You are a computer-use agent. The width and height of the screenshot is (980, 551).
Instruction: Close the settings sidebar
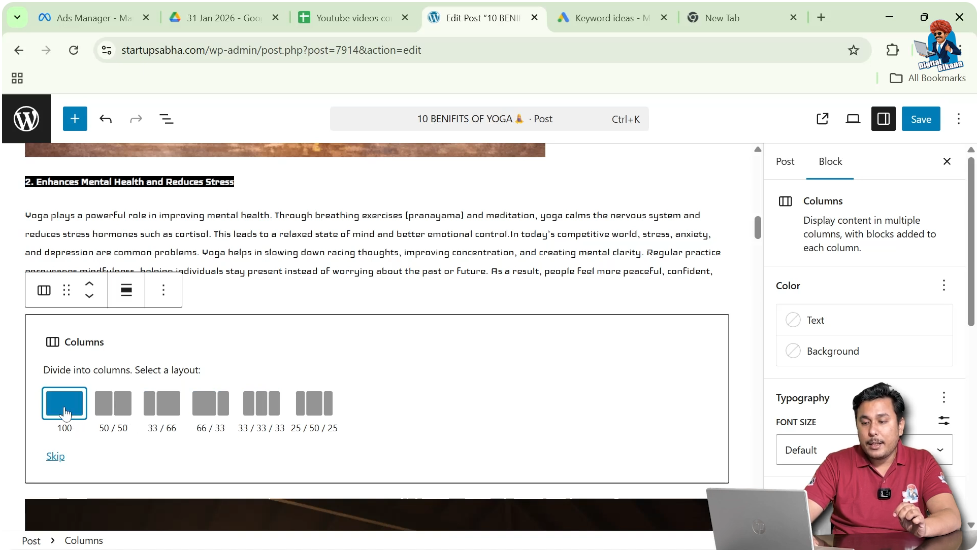point(946,161)
